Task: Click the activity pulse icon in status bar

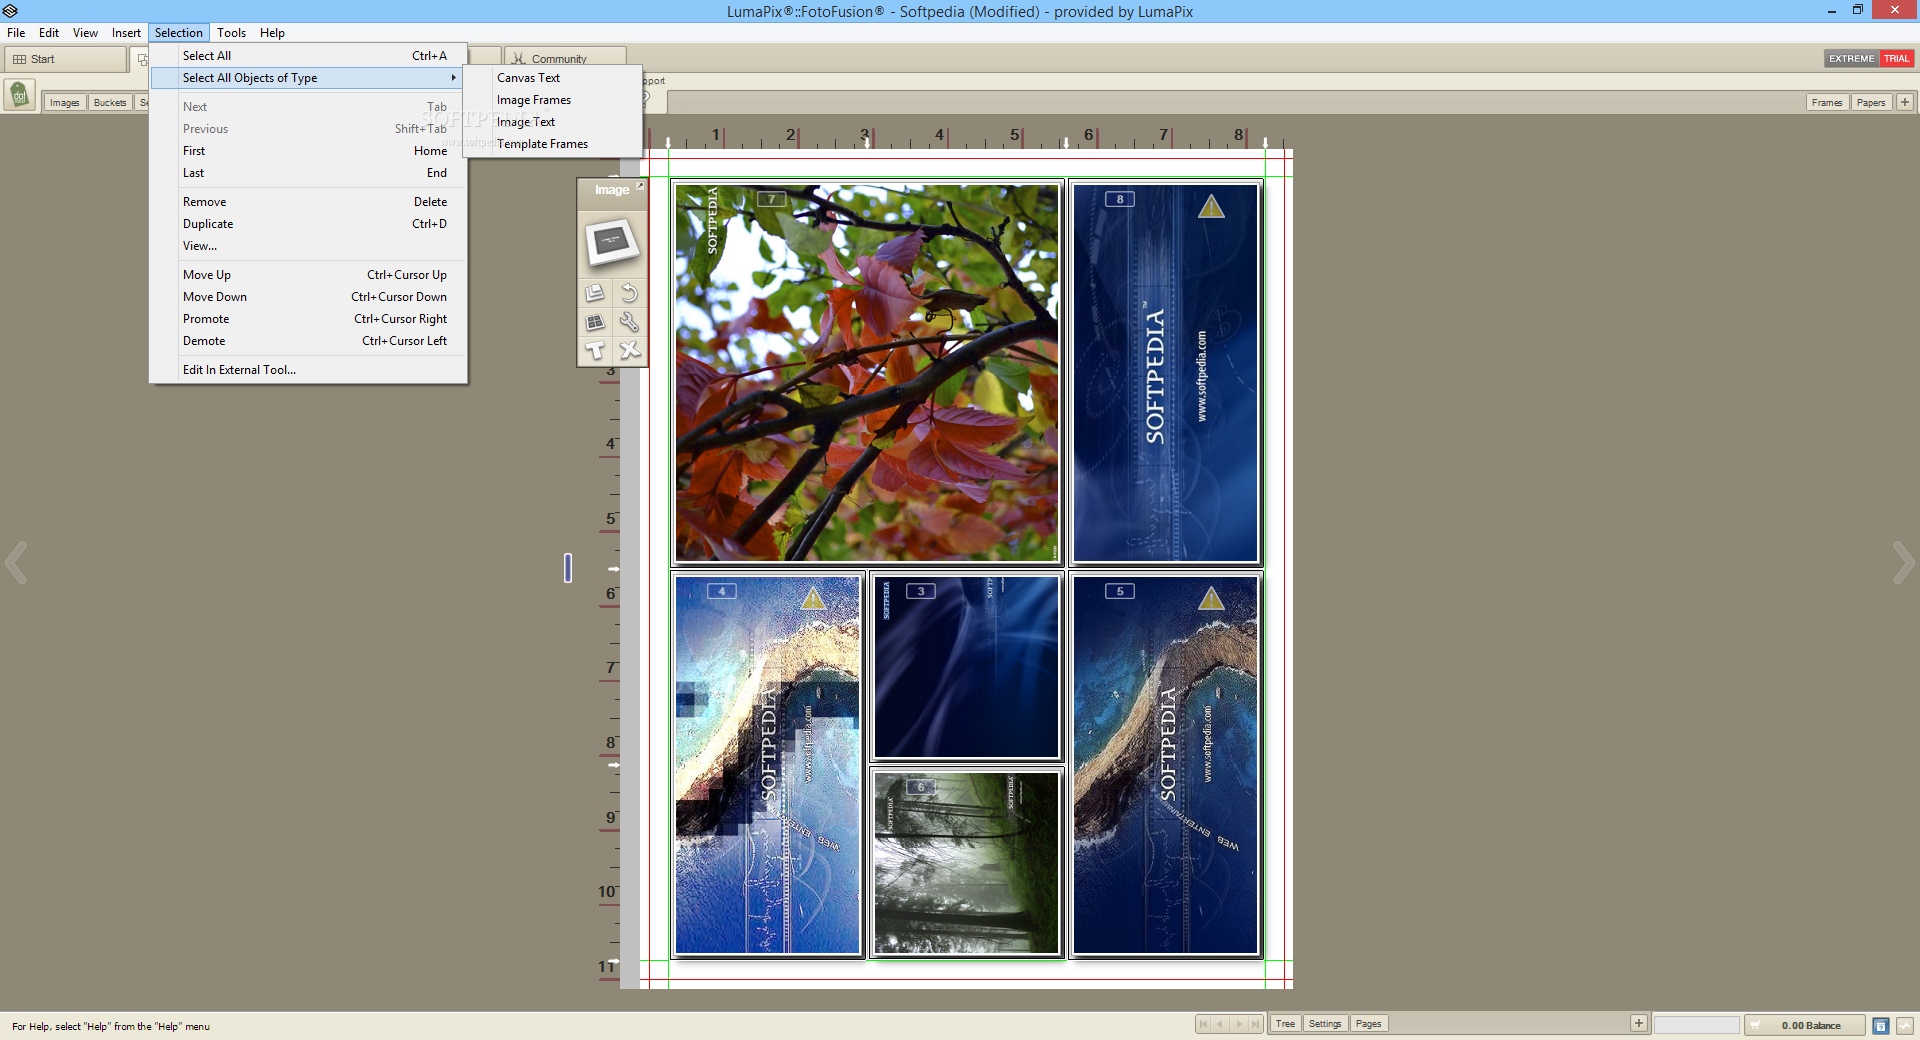Action: pyautogui.click(x=1904, y=1025)
